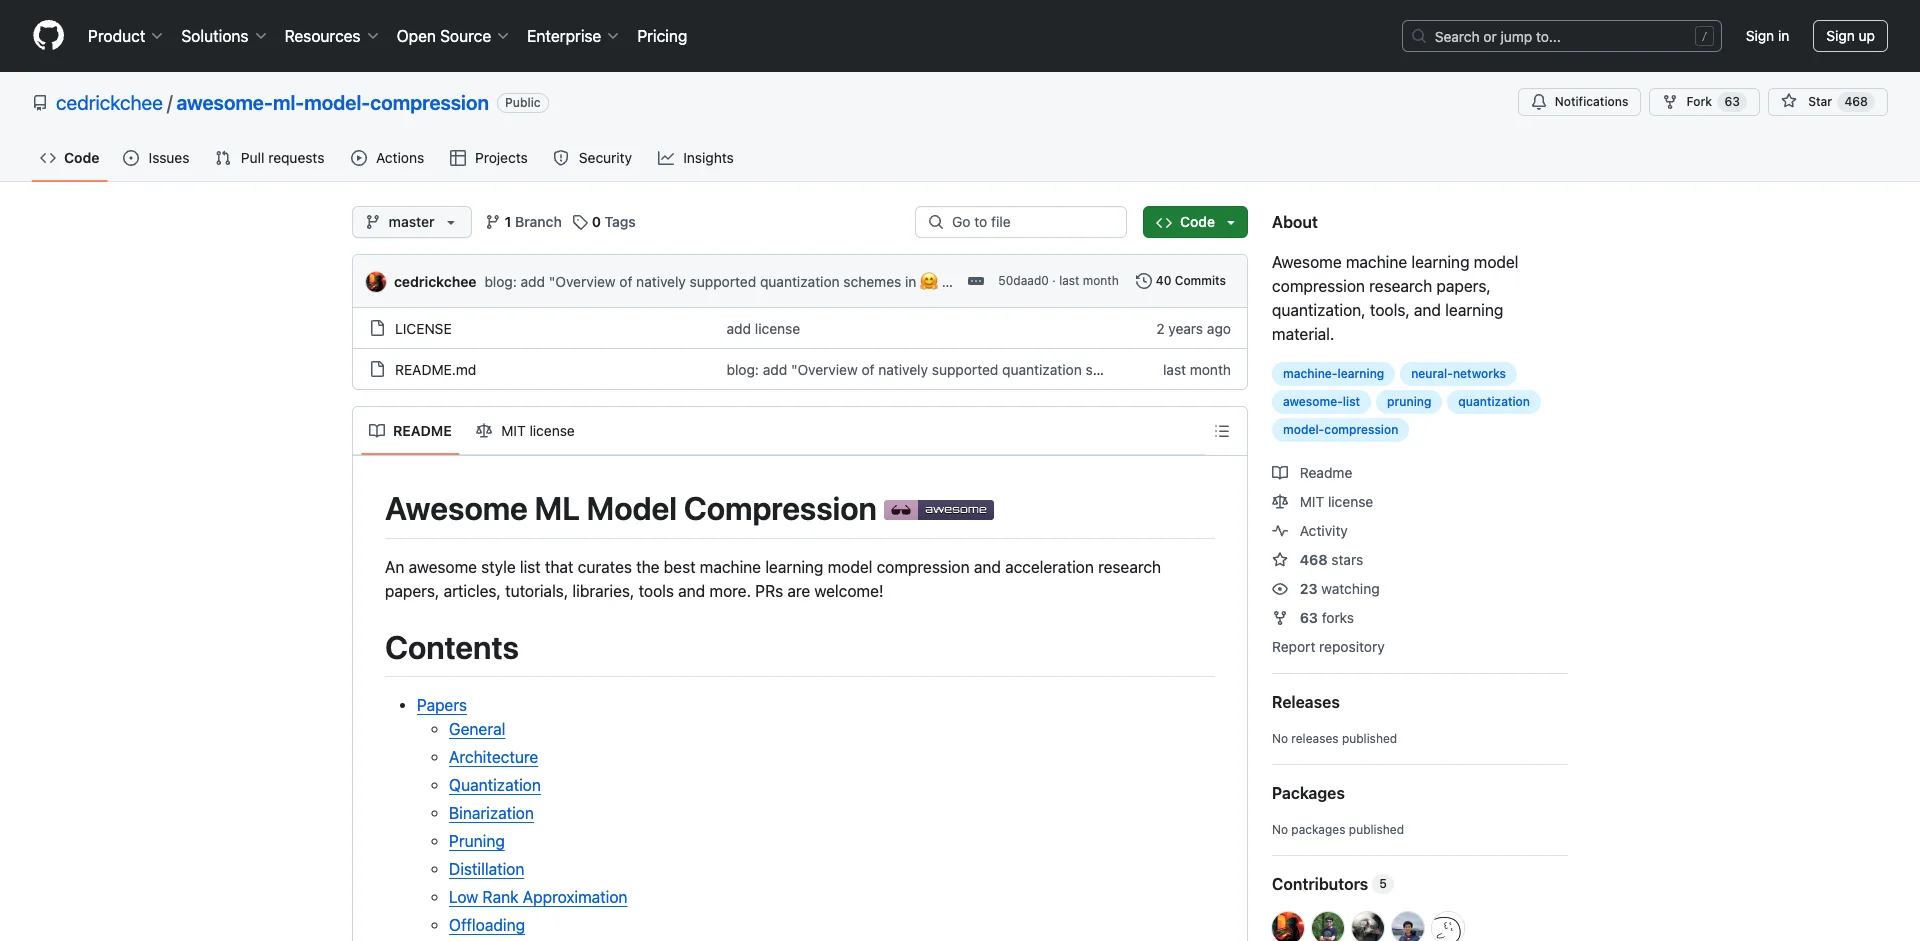Open the Activity link
Viewport: 1920px width, 941px height.
pos(1310,531)
